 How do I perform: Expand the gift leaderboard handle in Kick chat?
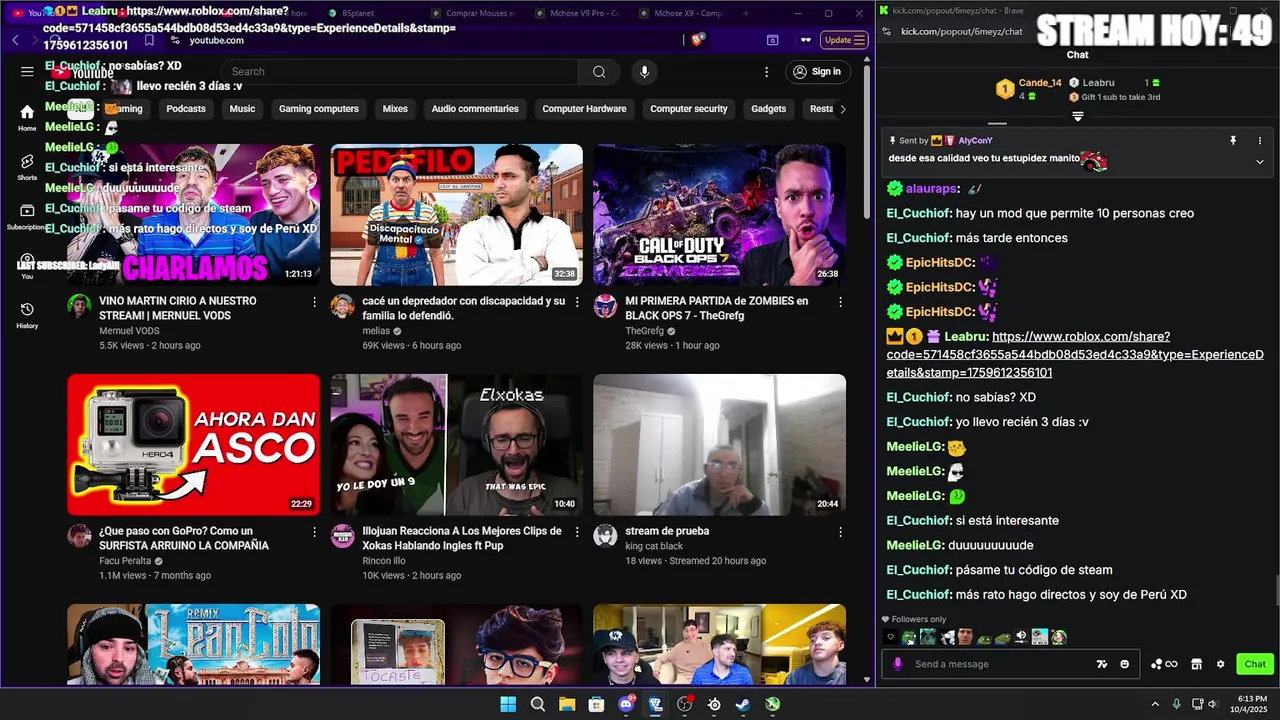[1077, 116]
